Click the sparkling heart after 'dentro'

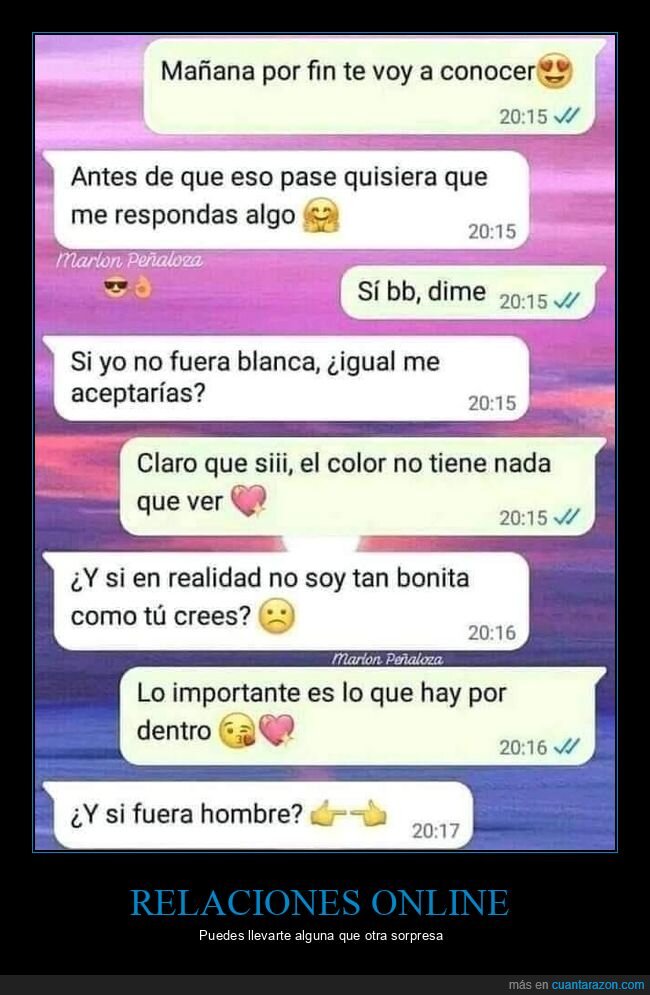[277, 730]
